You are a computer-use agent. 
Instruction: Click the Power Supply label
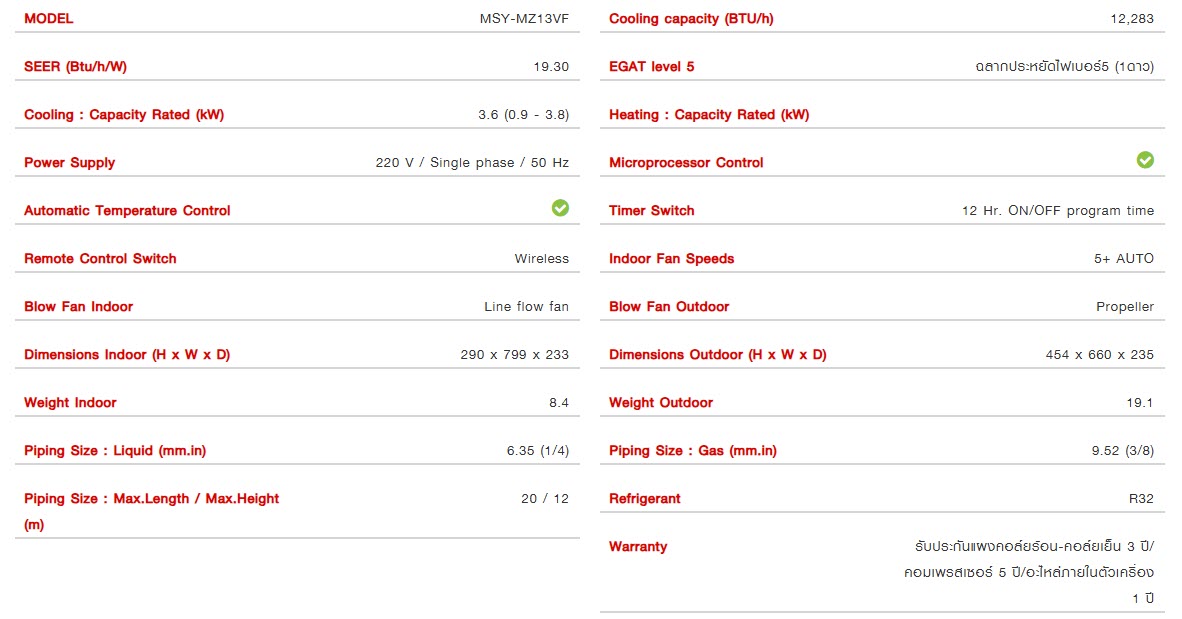pos(70,162)
